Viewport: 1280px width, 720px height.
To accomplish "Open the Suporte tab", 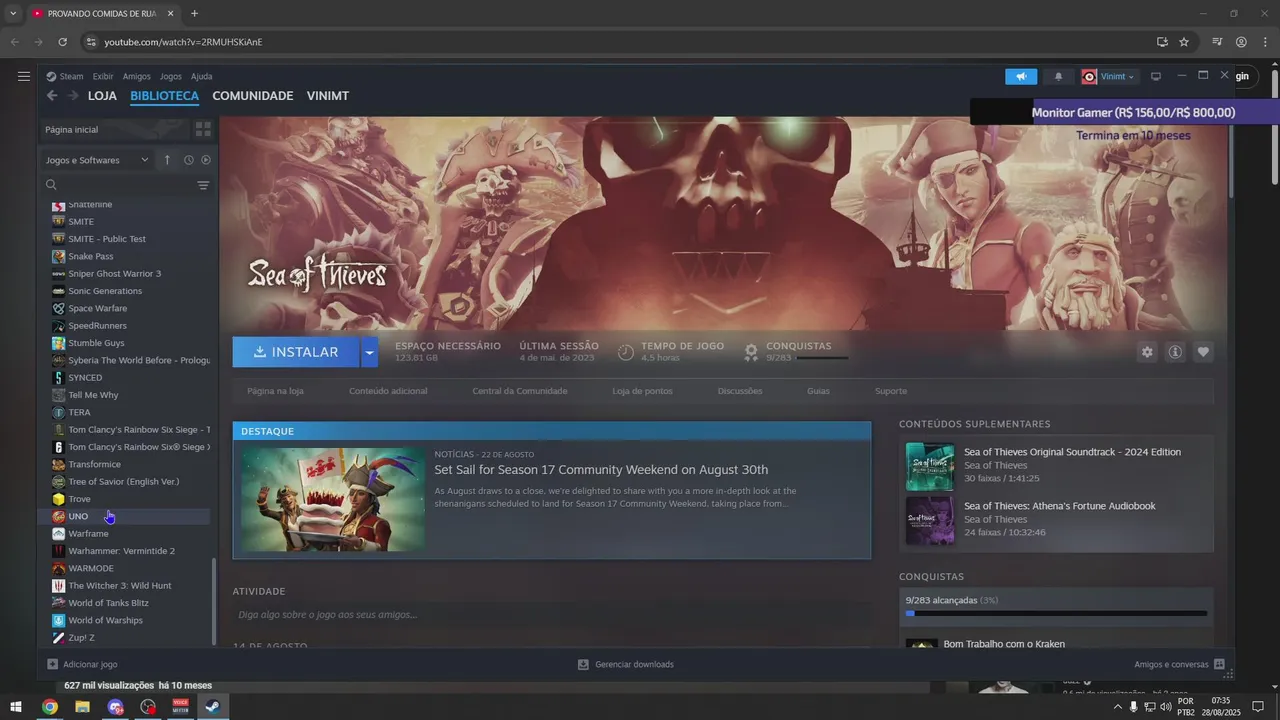I will 891,391.
